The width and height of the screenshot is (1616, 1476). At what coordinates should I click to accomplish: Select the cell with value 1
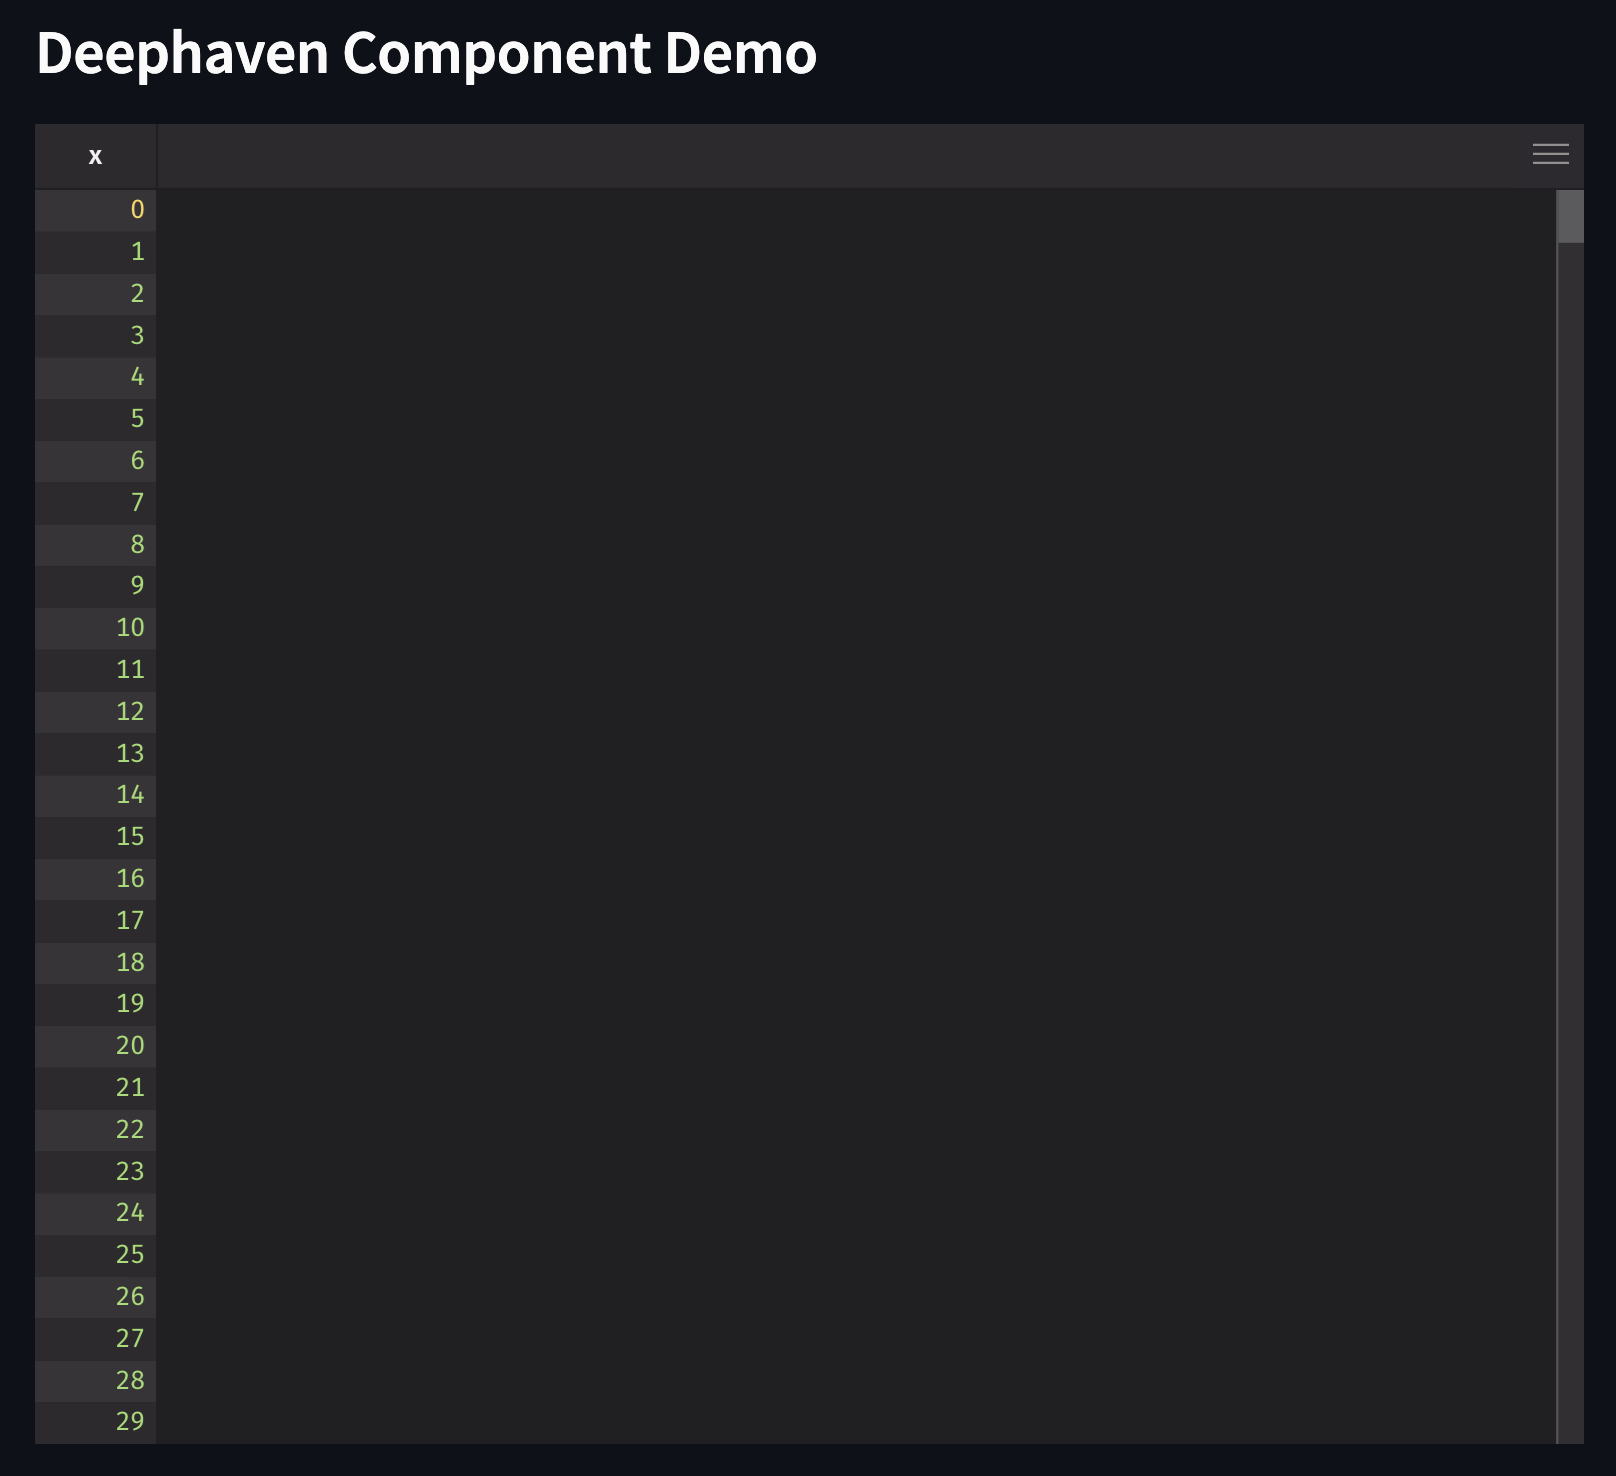tap(96, 252)
